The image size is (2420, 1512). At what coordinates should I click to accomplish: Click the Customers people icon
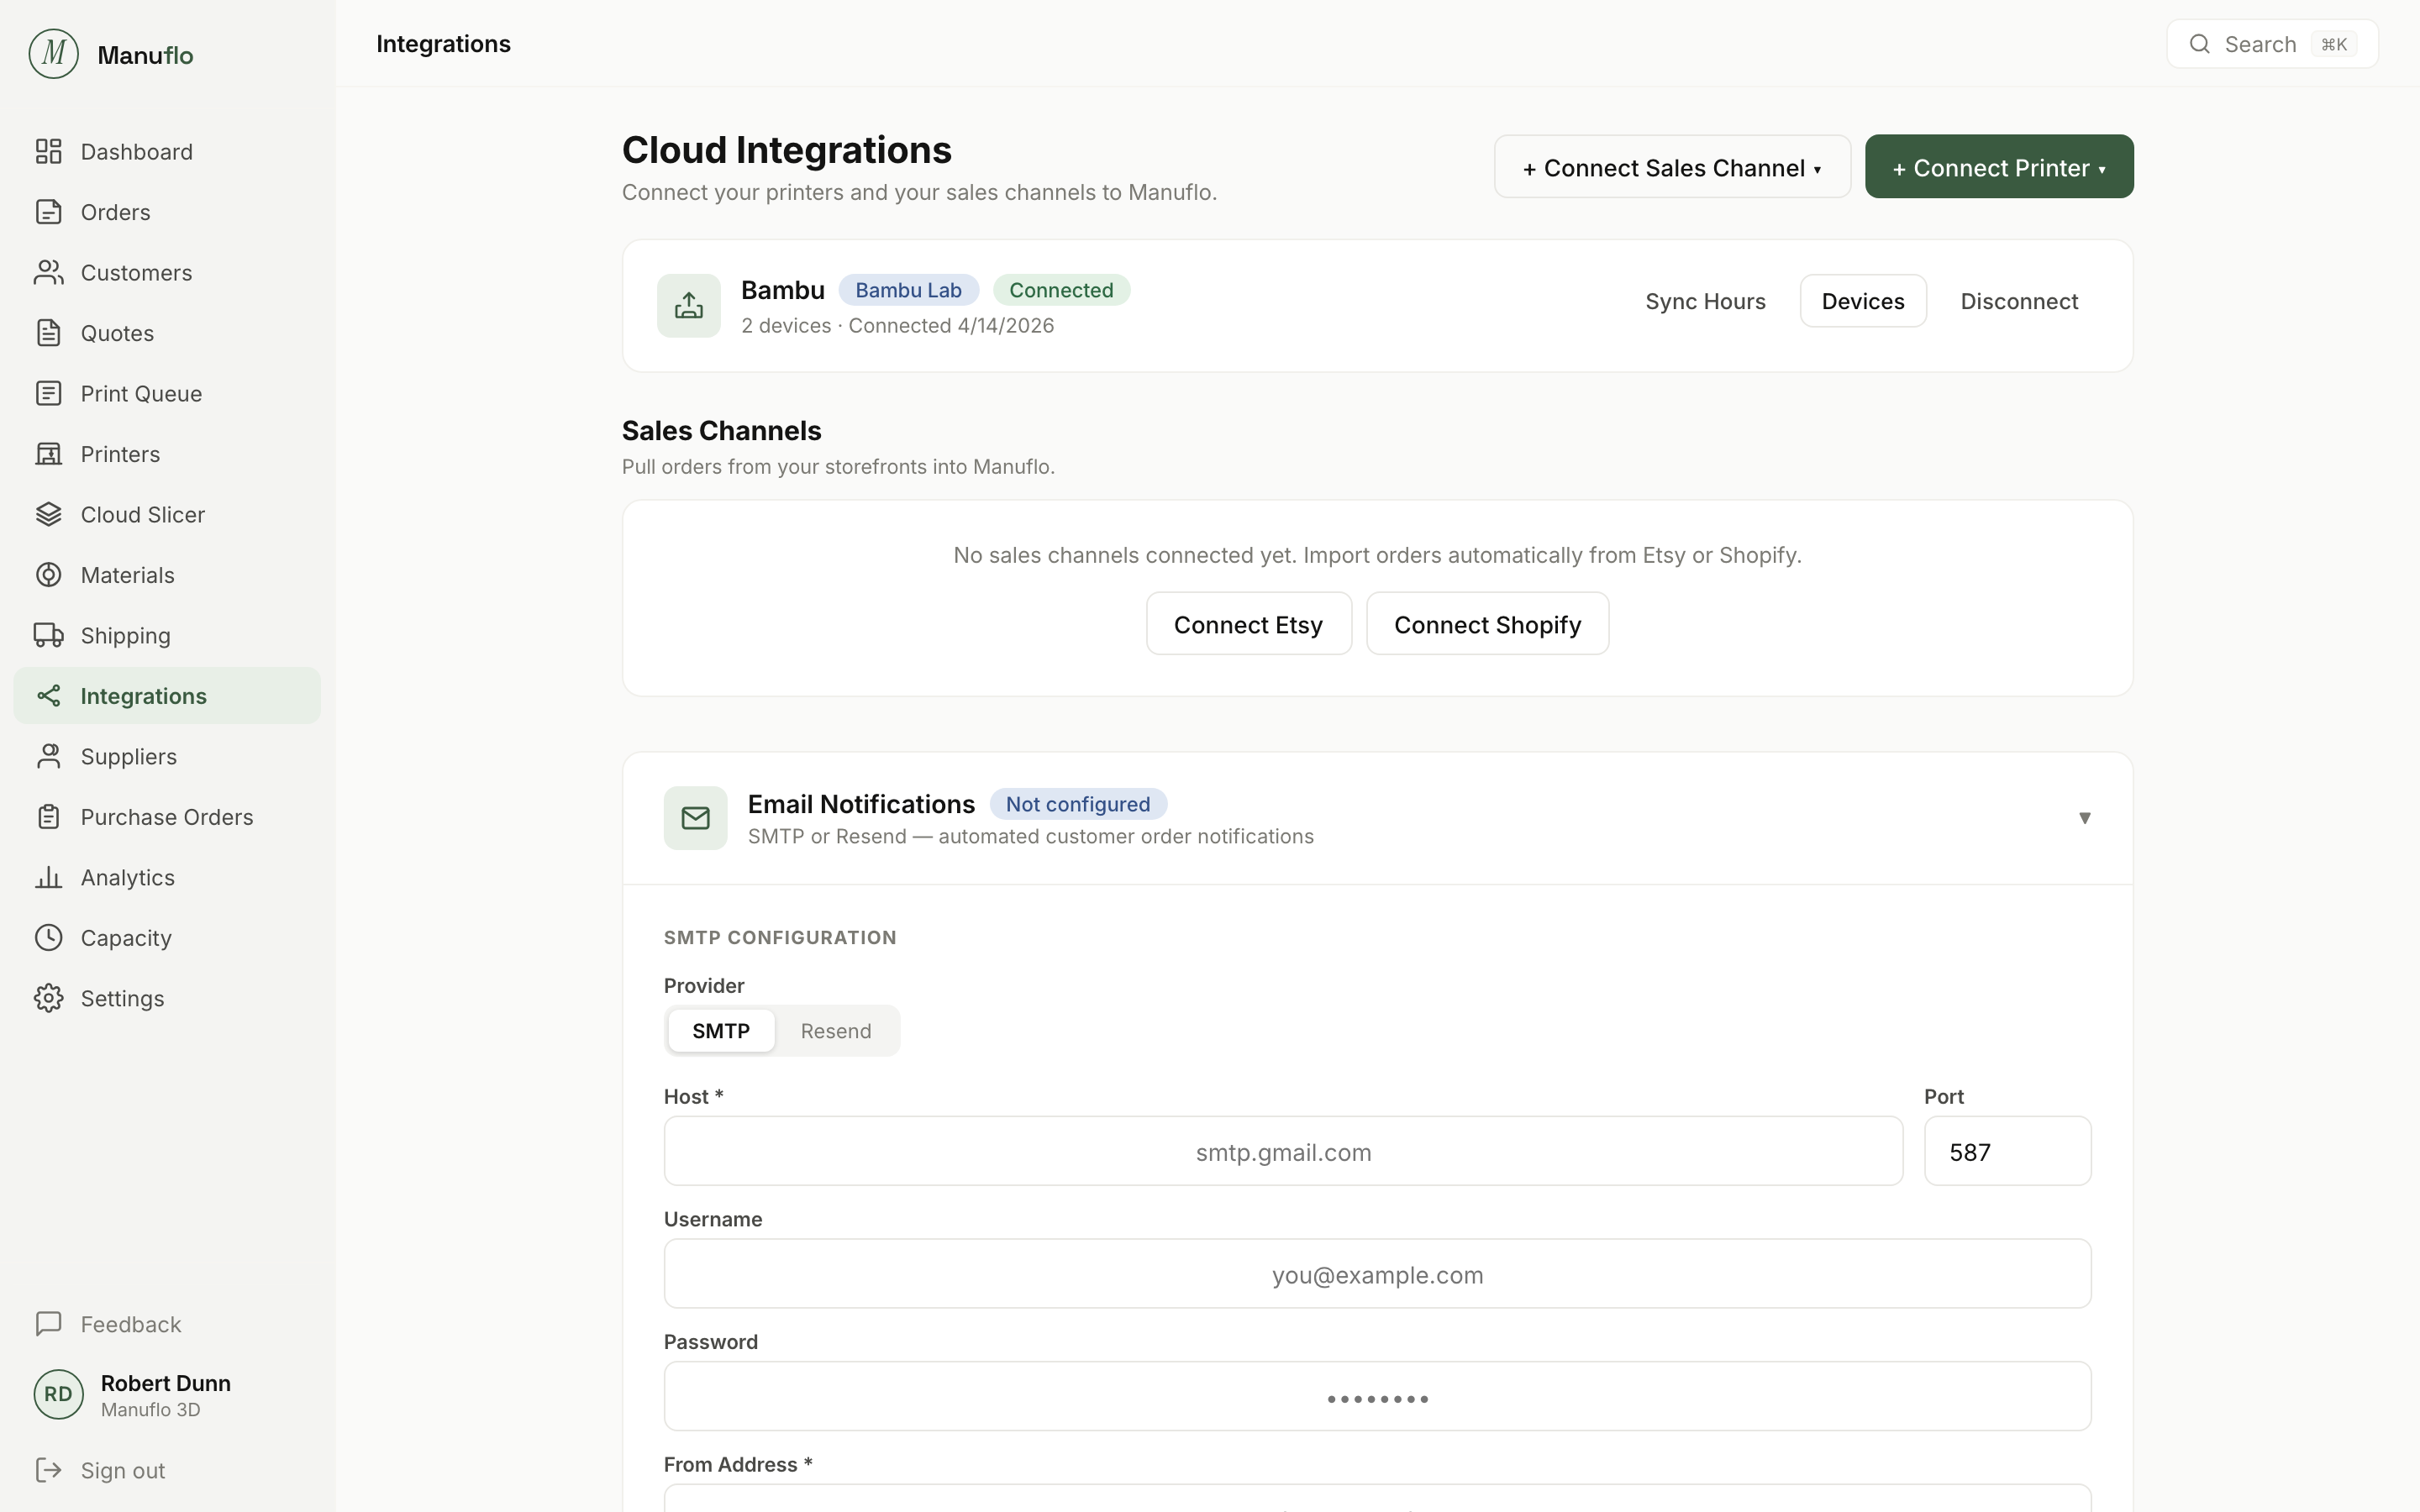48,272
